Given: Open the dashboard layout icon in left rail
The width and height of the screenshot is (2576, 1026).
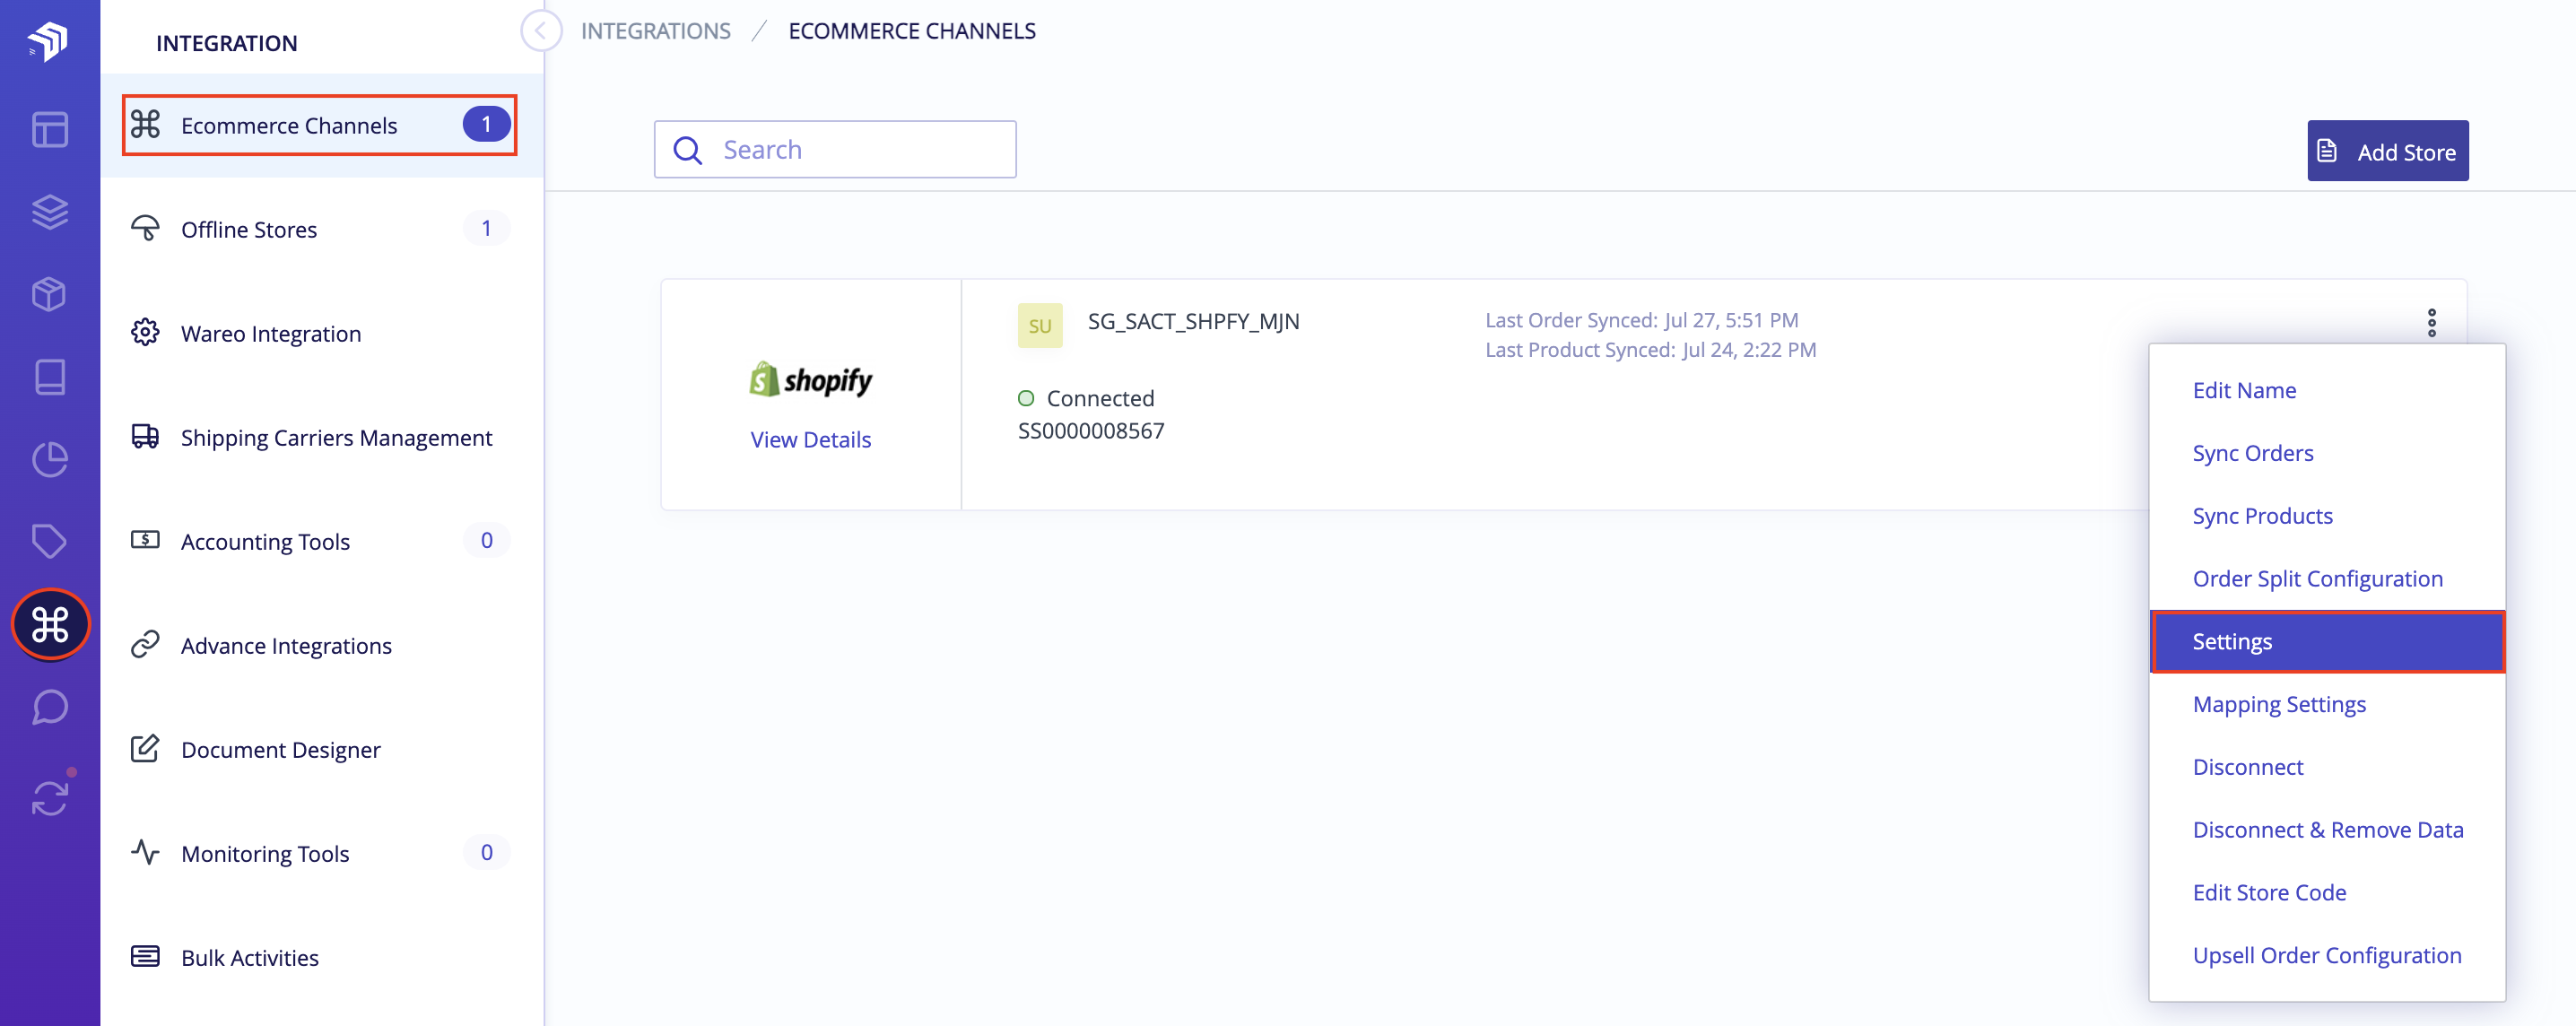Looking at the screenshot, I should 49,130.
